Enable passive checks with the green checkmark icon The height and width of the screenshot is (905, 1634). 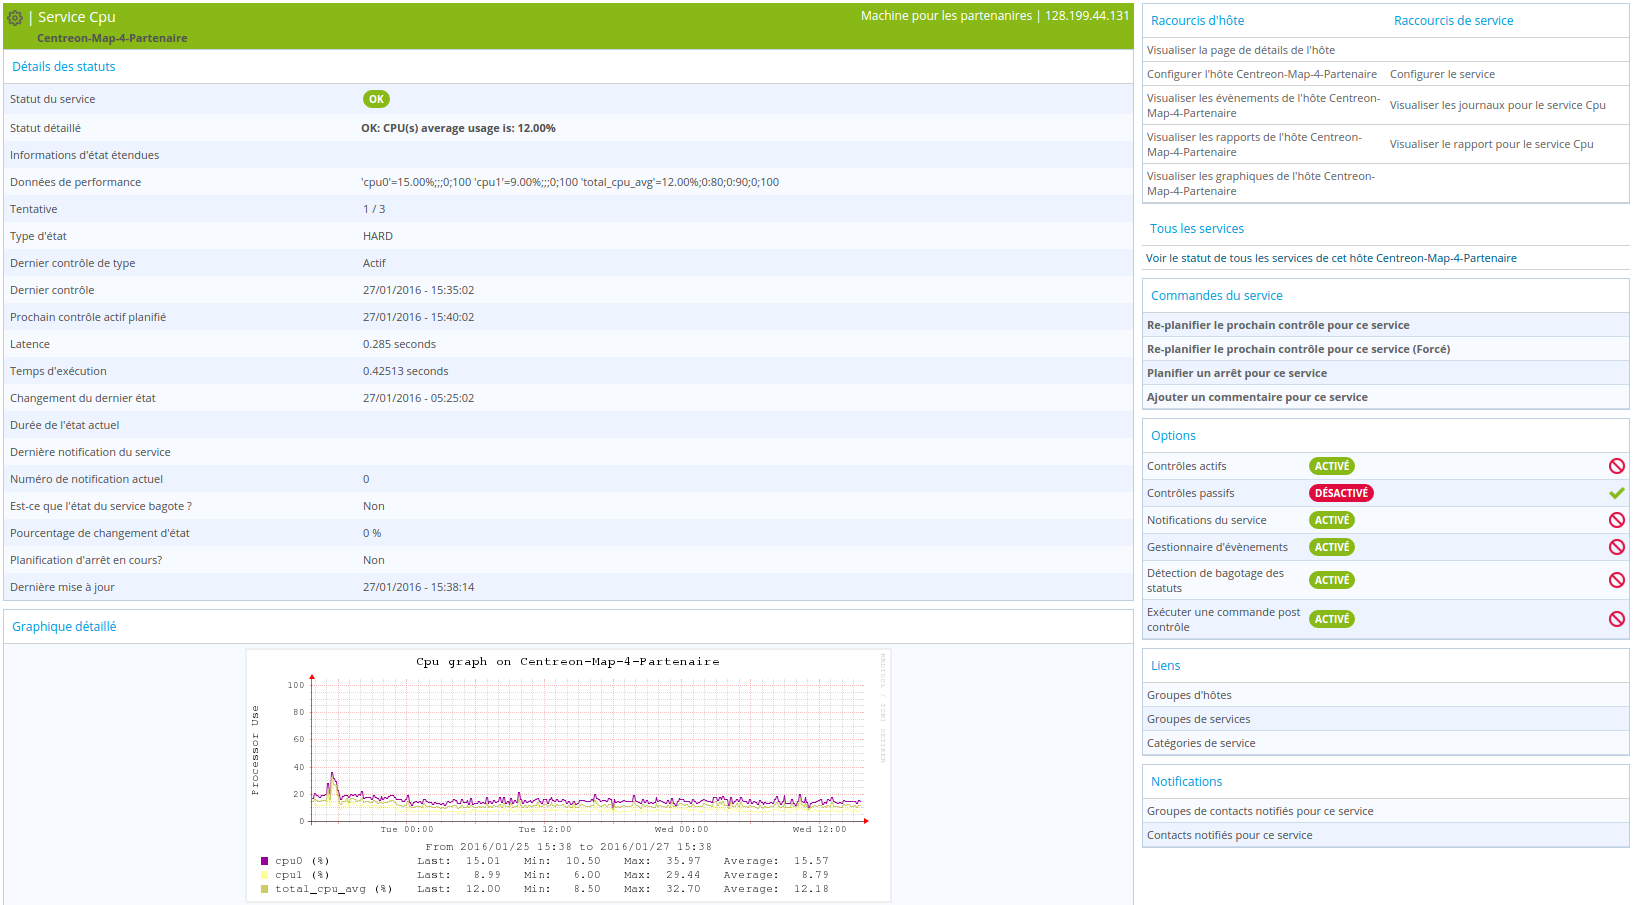(x=1616, y=493)
